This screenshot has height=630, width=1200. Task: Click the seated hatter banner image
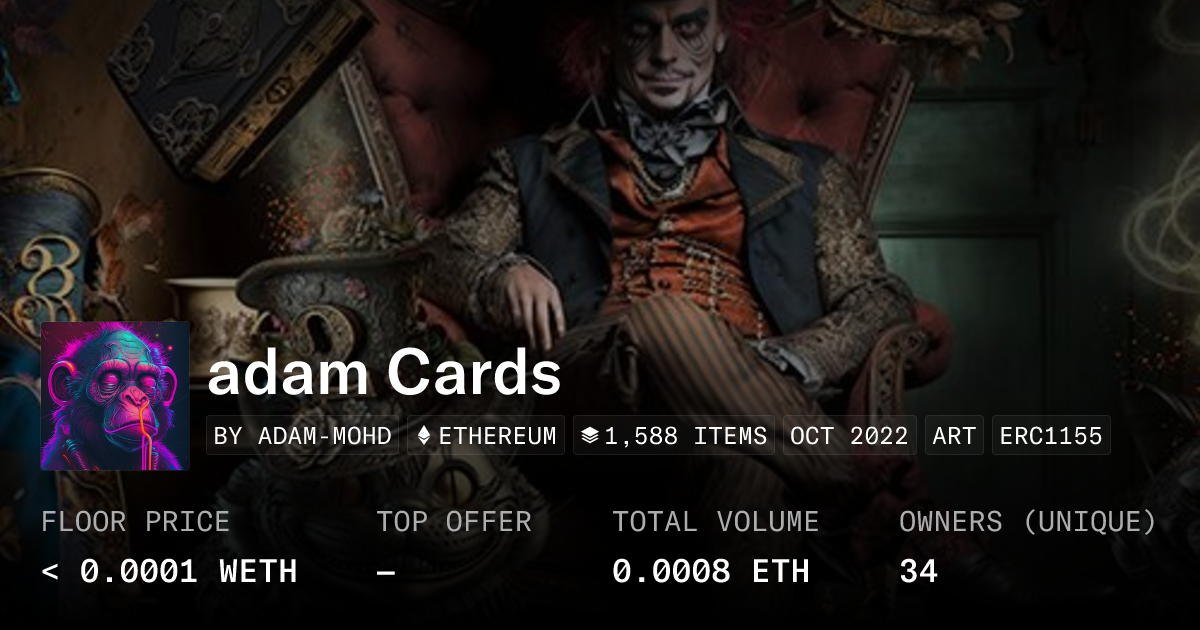[680, 200]
